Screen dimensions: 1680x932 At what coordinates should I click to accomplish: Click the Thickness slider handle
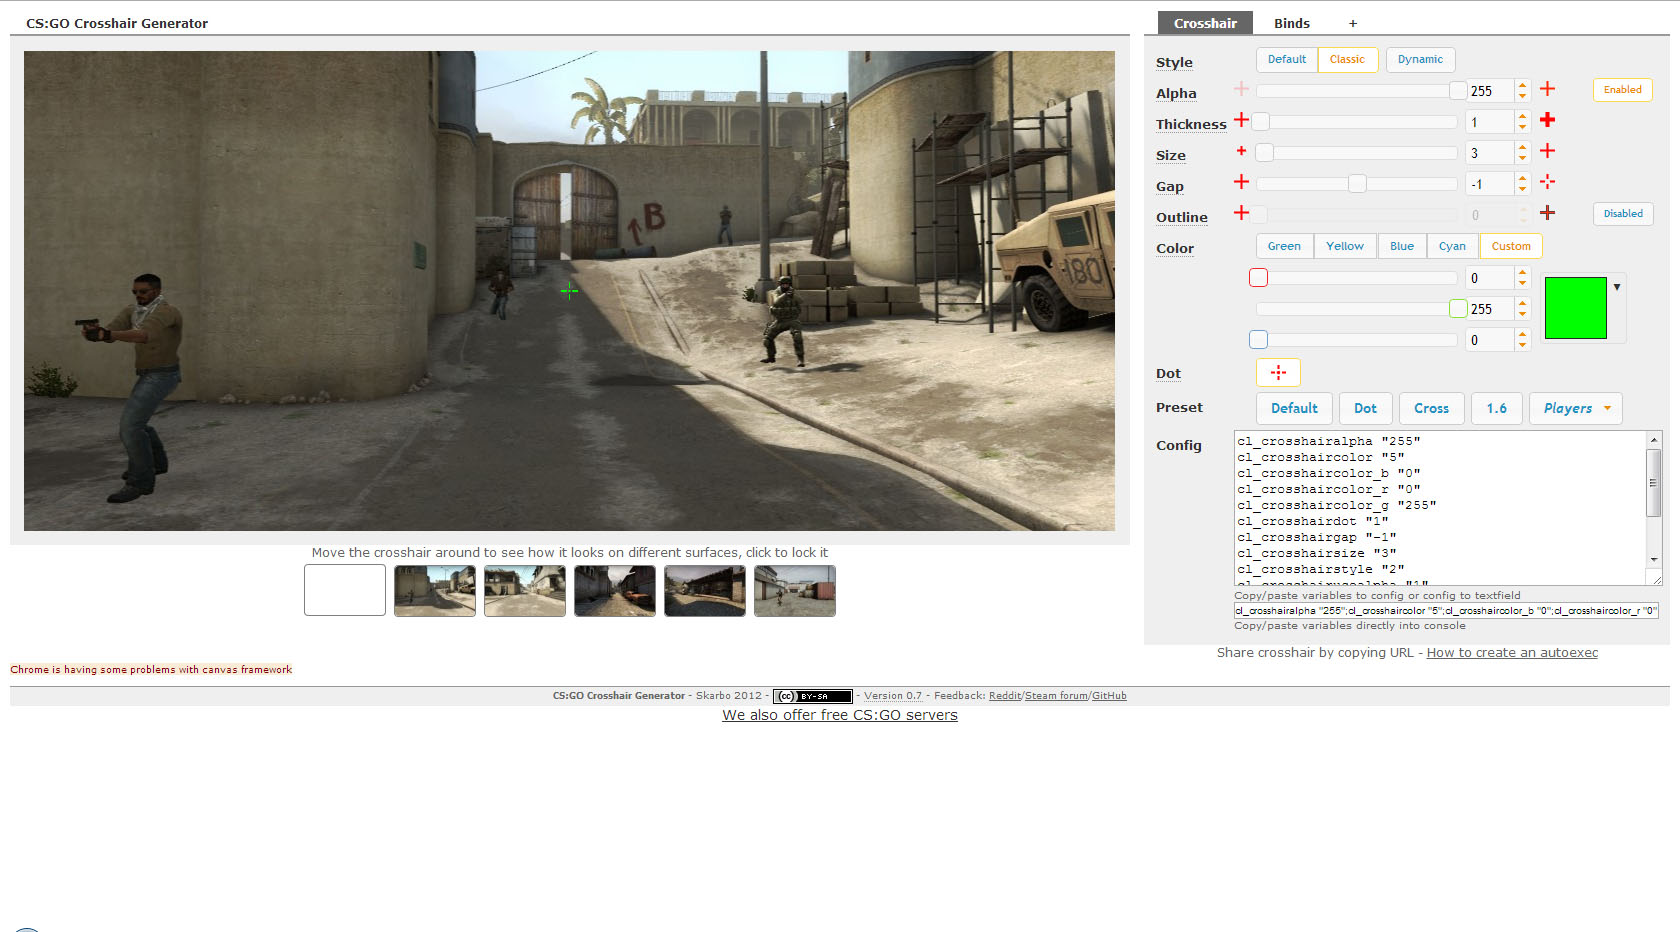pyautogui.click(x=1261, y=122)
